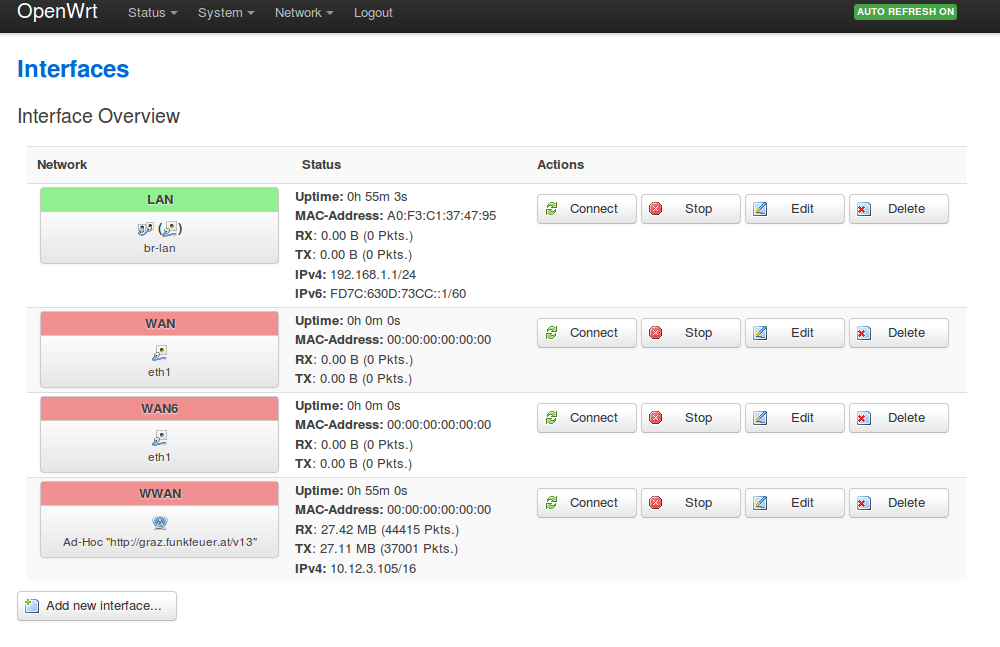Edit the LAN interface
Screen dimensions: 1000x647
[794, 209]
